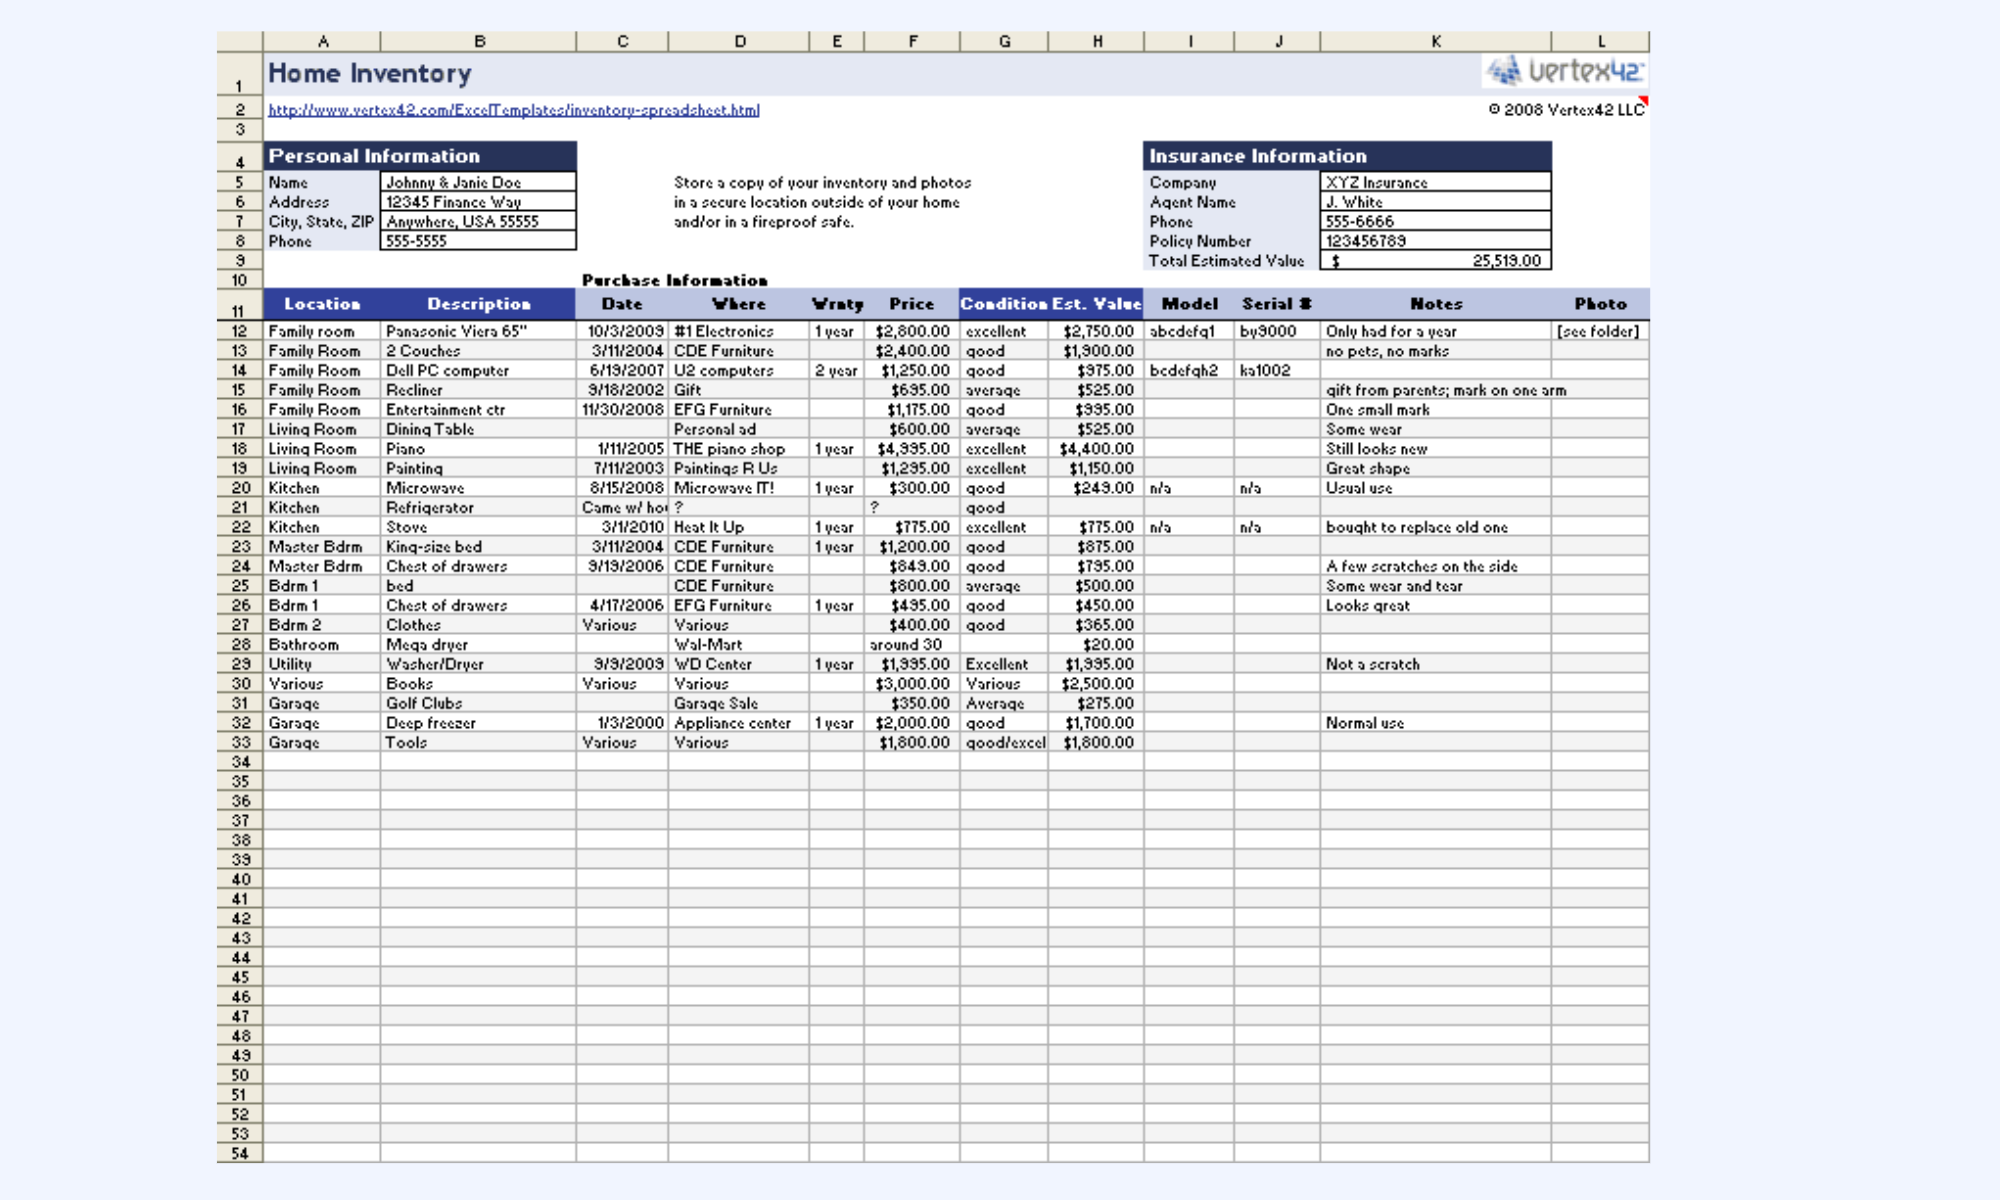Select column A header
The height and width of the screenshot is (1200, 2000).
click(322, 41)
